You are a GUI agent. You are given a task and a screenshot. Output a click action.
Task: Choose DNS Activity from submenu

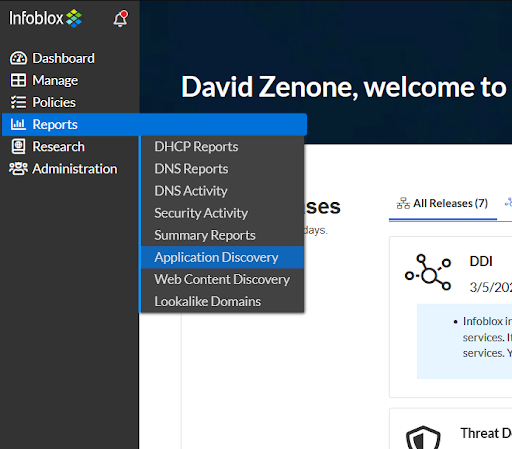click(222, 191)
